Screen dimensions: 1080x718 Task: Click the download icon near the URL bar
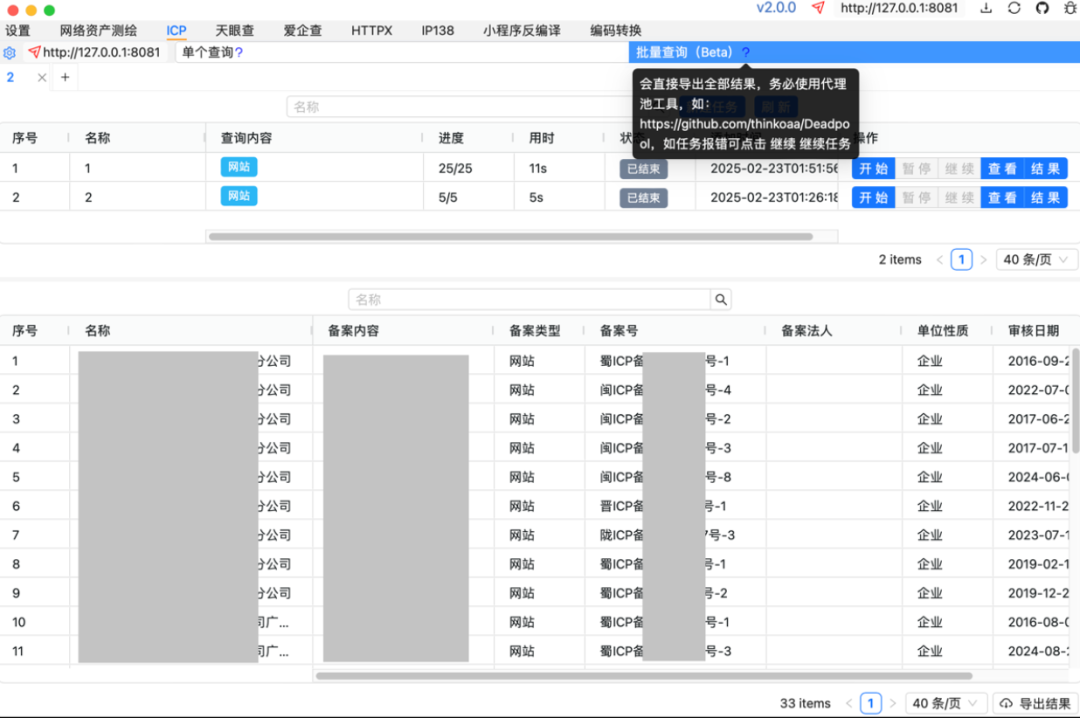[x=986, y=8]
